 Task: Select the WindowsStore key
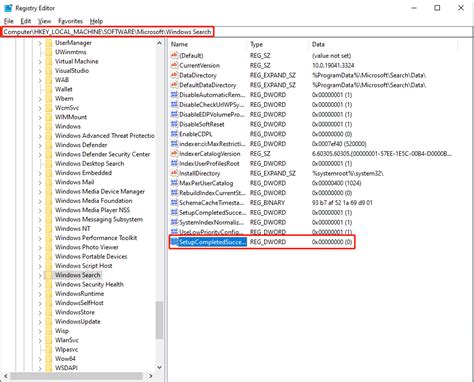tap(75, 312)
